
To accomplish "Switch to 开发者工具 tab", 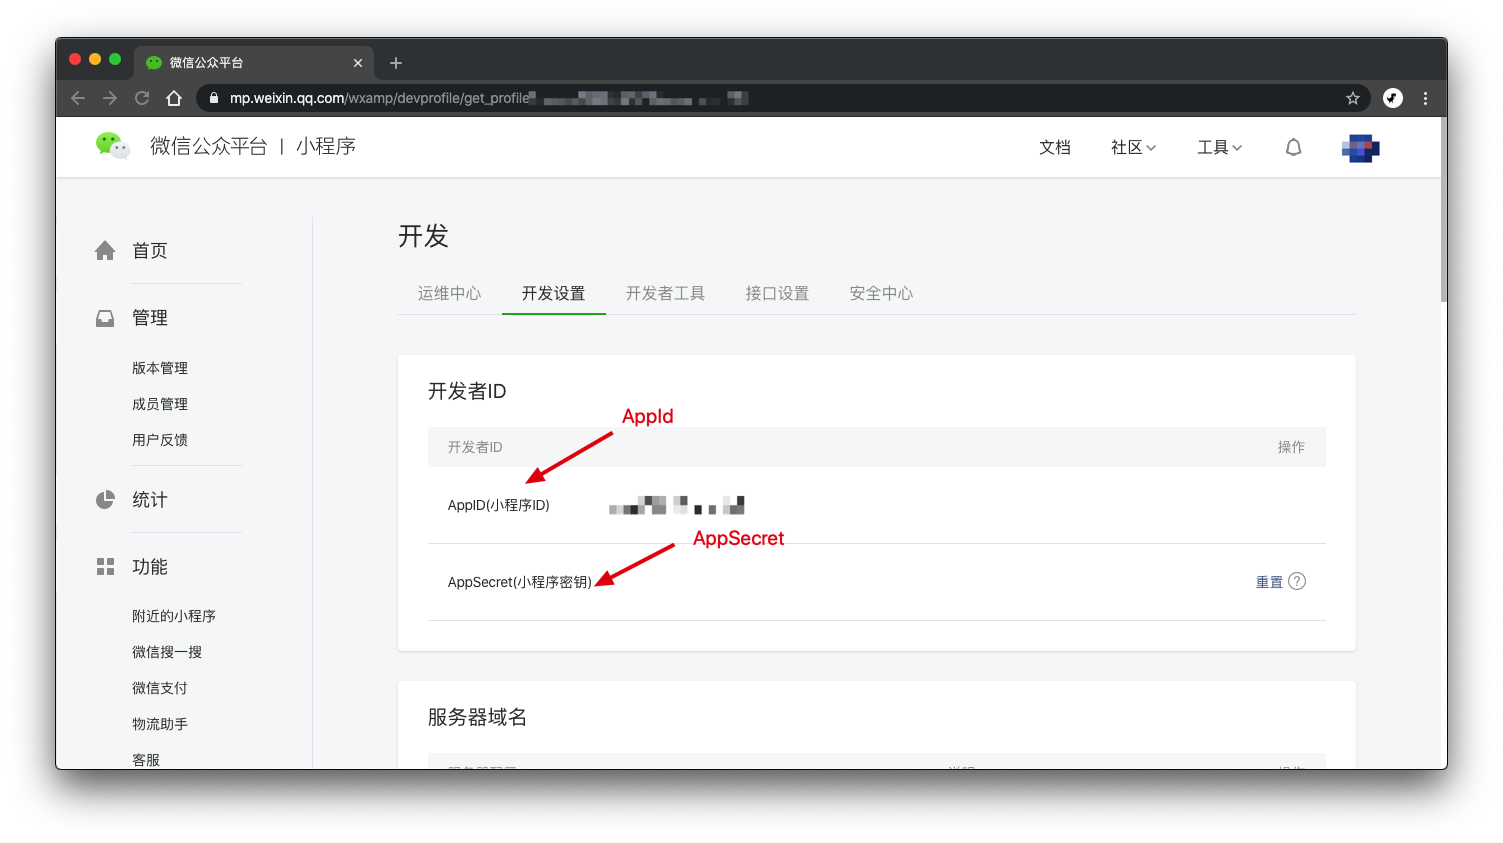I will (x=666, y=293).
